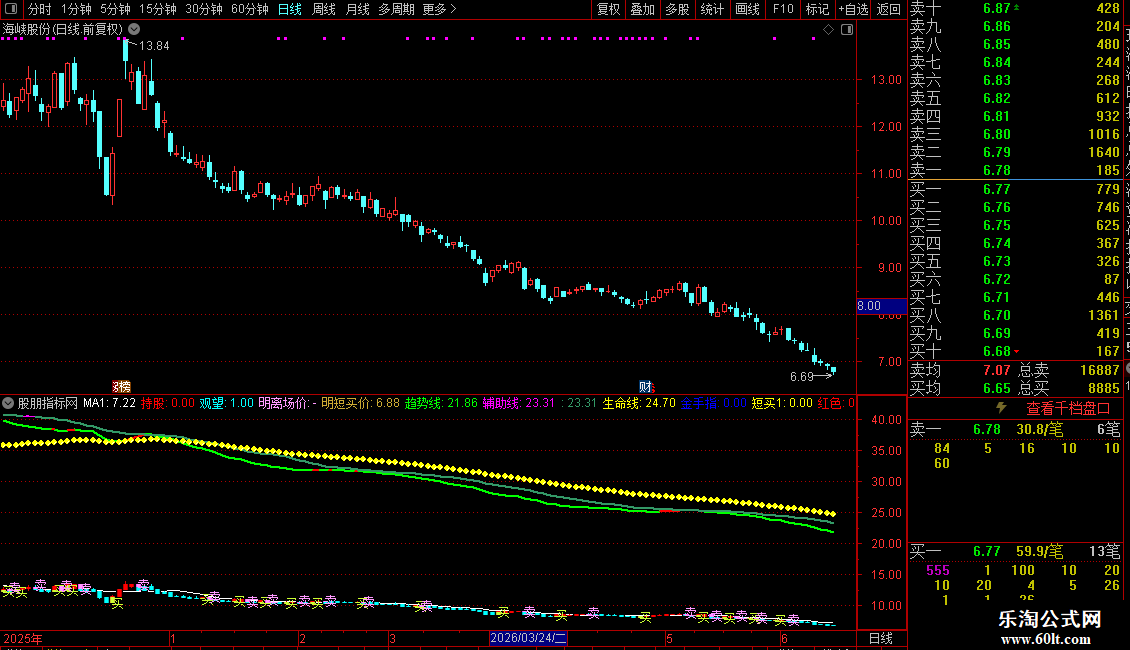The height and width of the screenshot is (650, 1130).
Task: Select the 卖五 6.82 order row
Action: pos(1015,99)
